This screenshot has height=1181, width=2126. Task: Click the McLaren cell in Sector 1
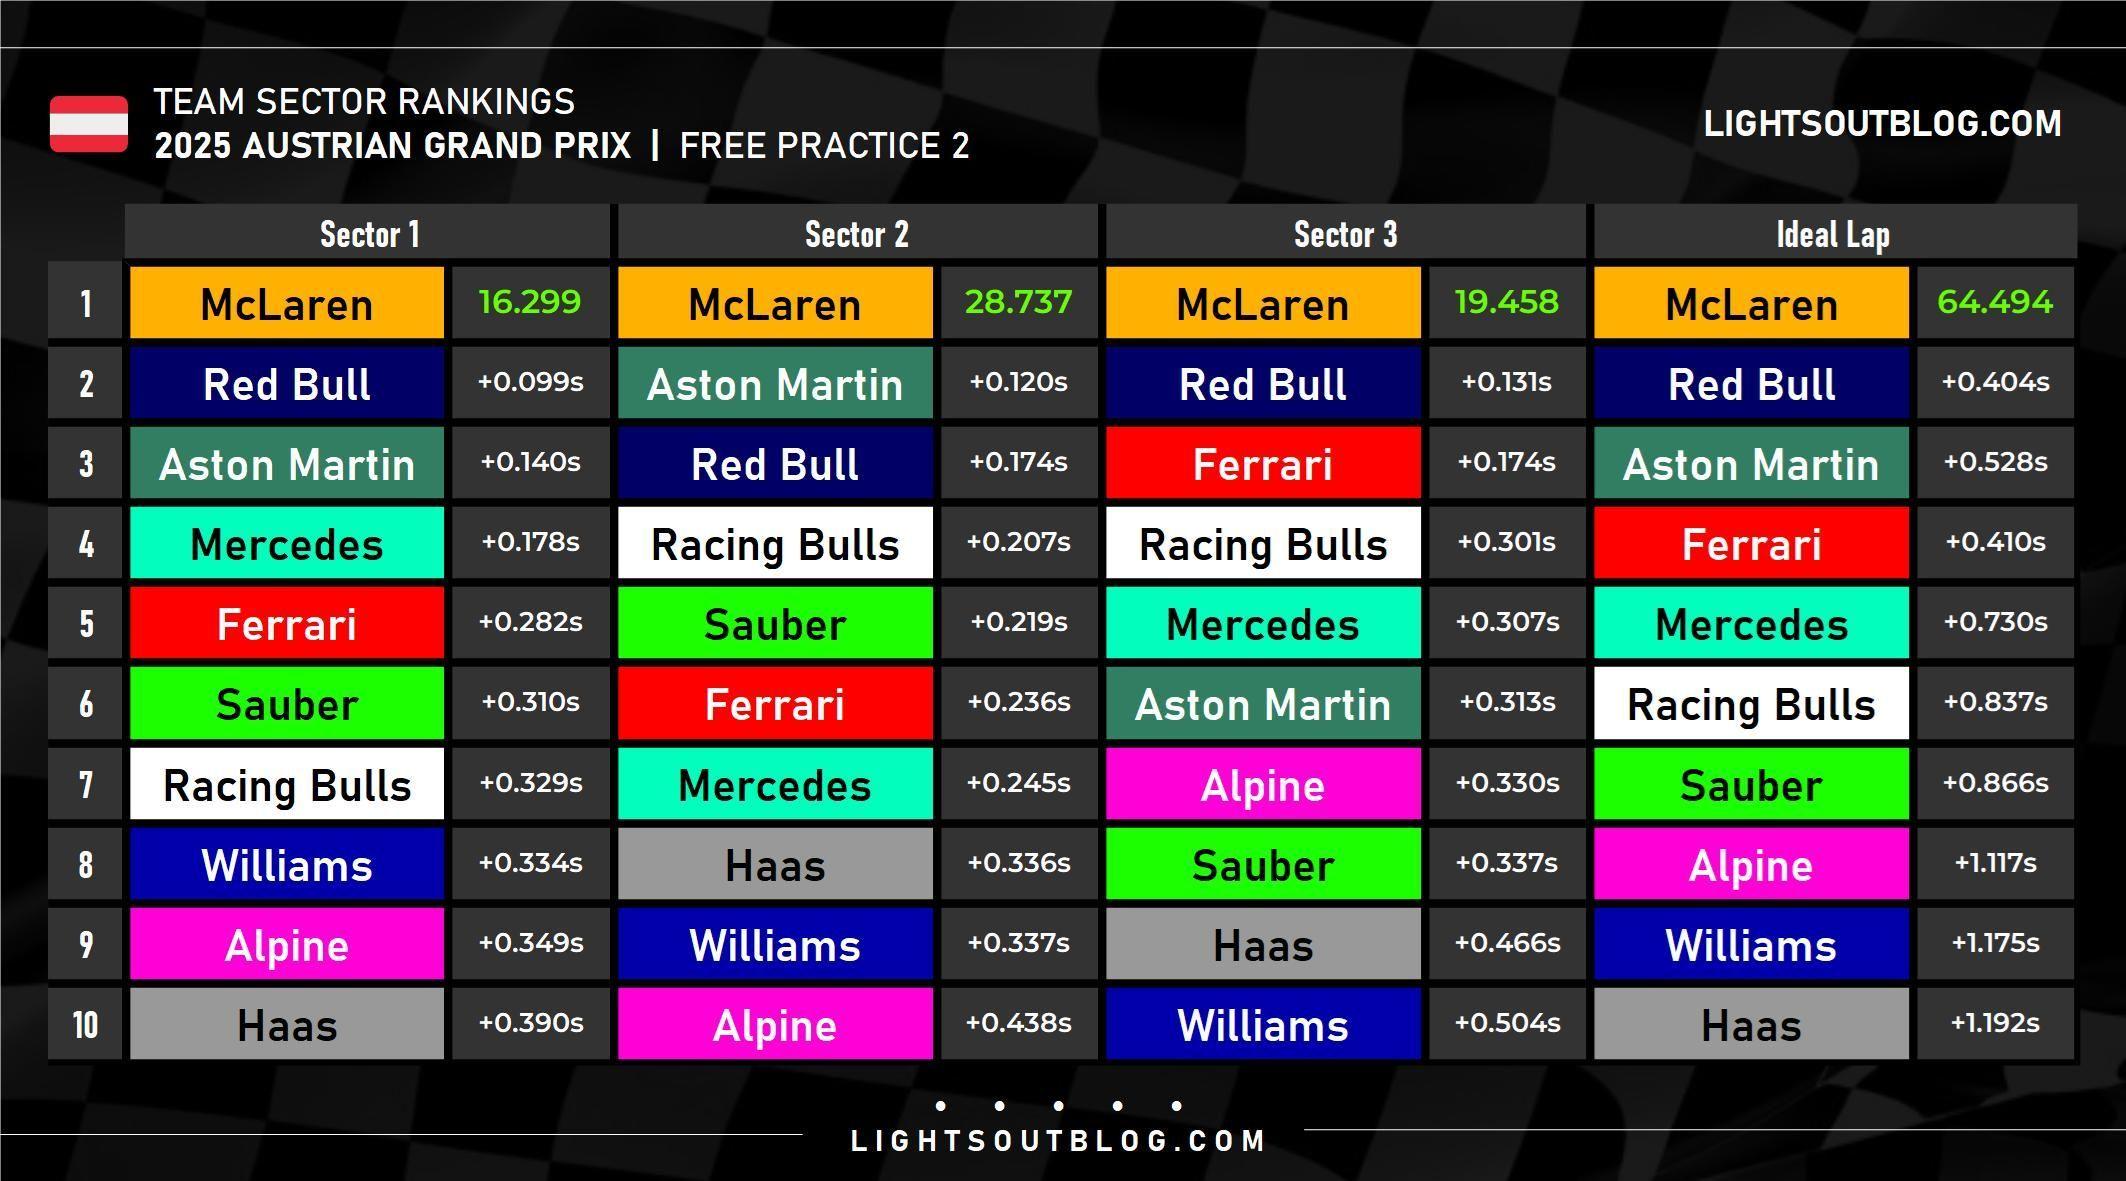click(287, 303)
